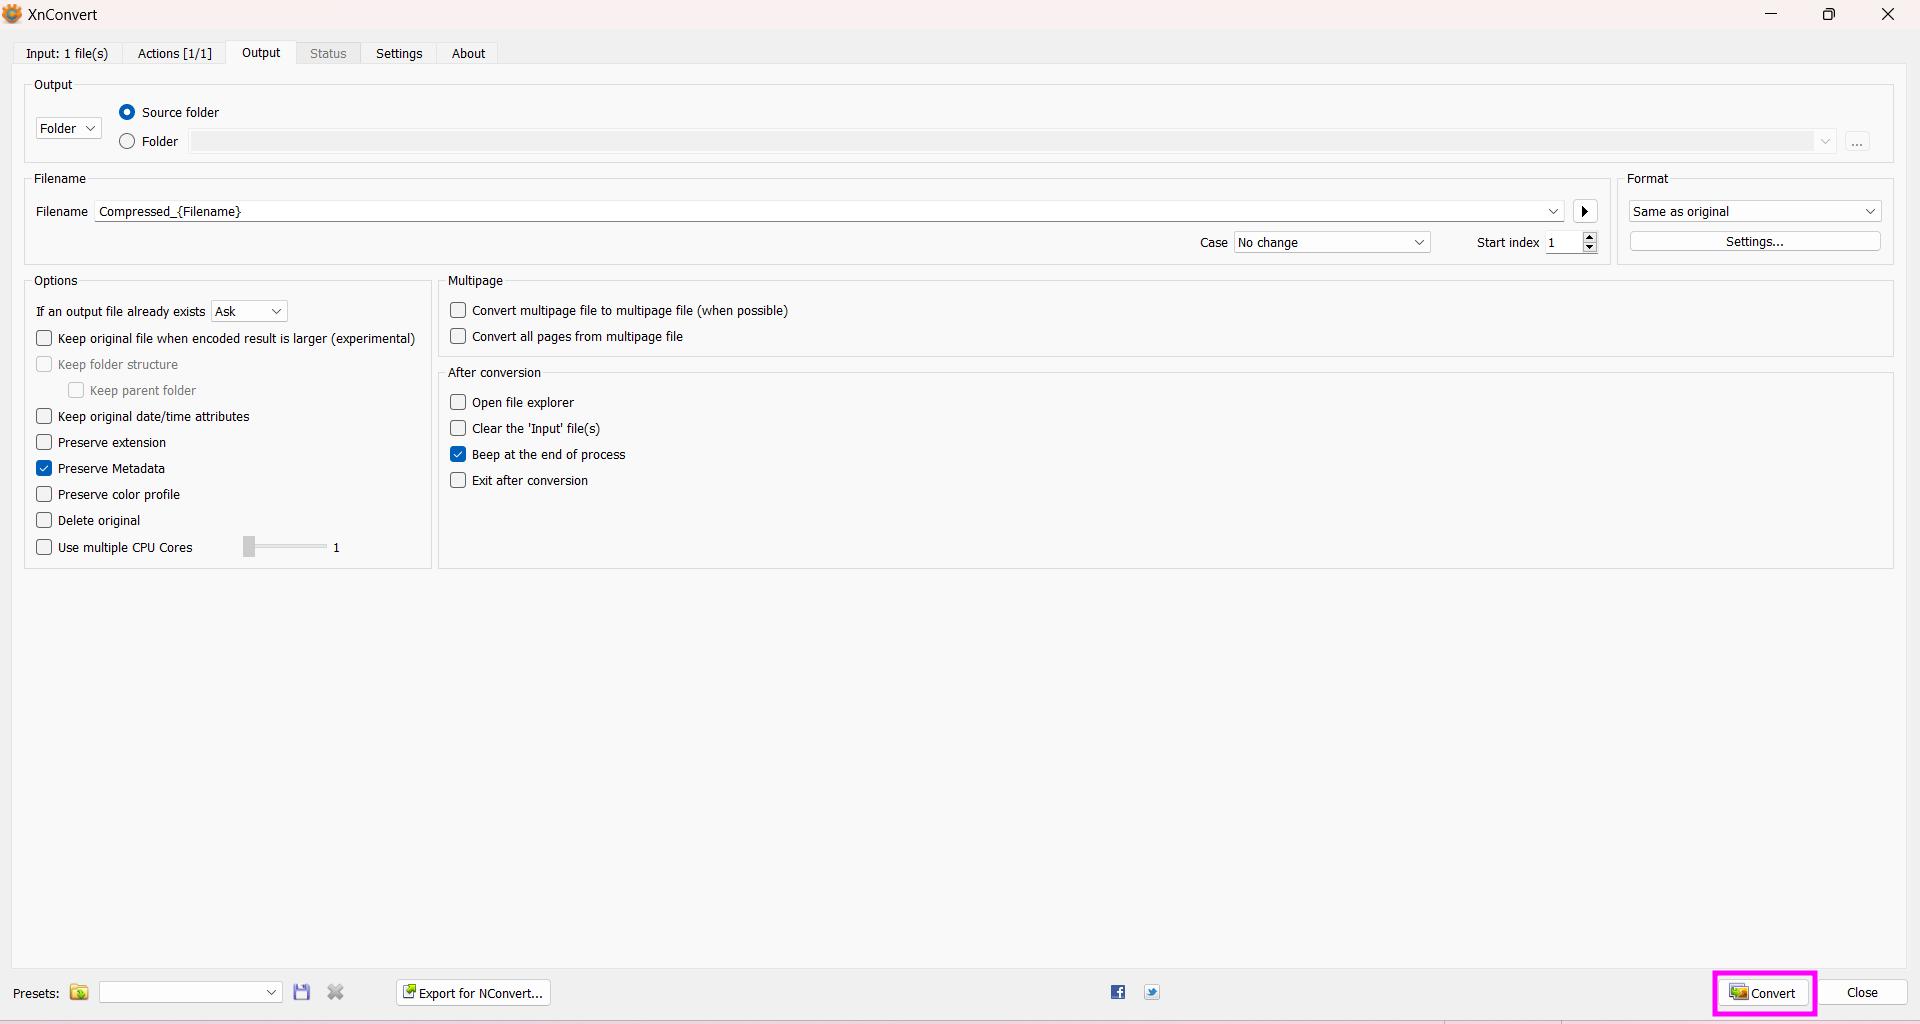Switch to the Input: 1 file(s) tab

[x=67, y=54]
